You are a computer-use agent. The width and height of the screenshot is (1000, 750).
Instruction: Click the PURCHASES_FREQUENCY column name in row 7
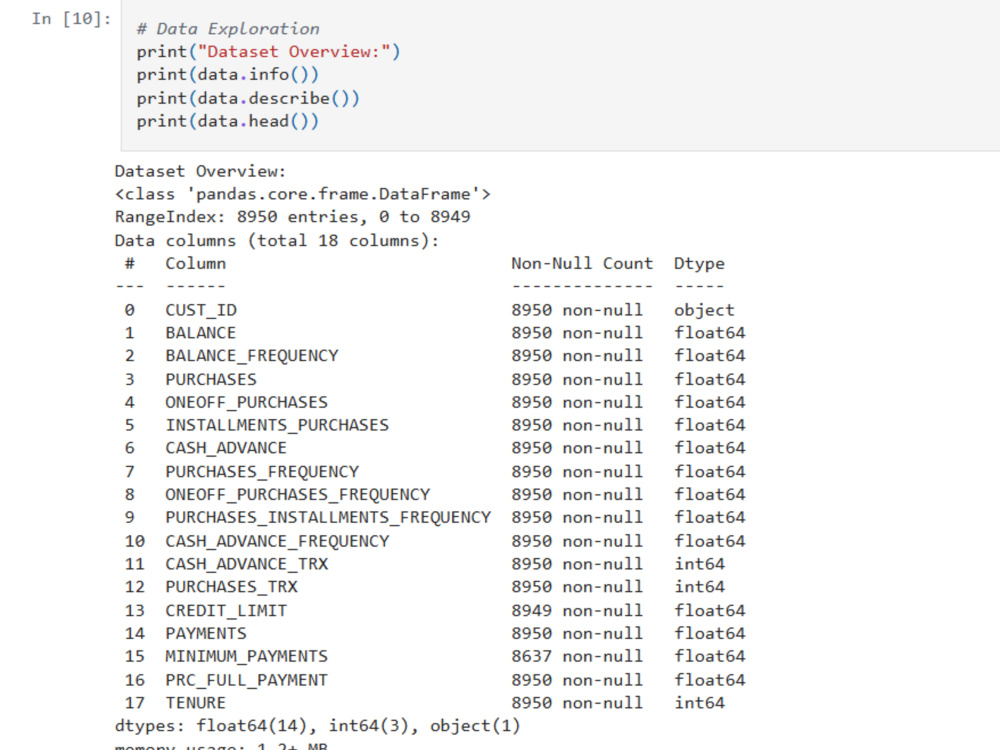tap(262, 472)
